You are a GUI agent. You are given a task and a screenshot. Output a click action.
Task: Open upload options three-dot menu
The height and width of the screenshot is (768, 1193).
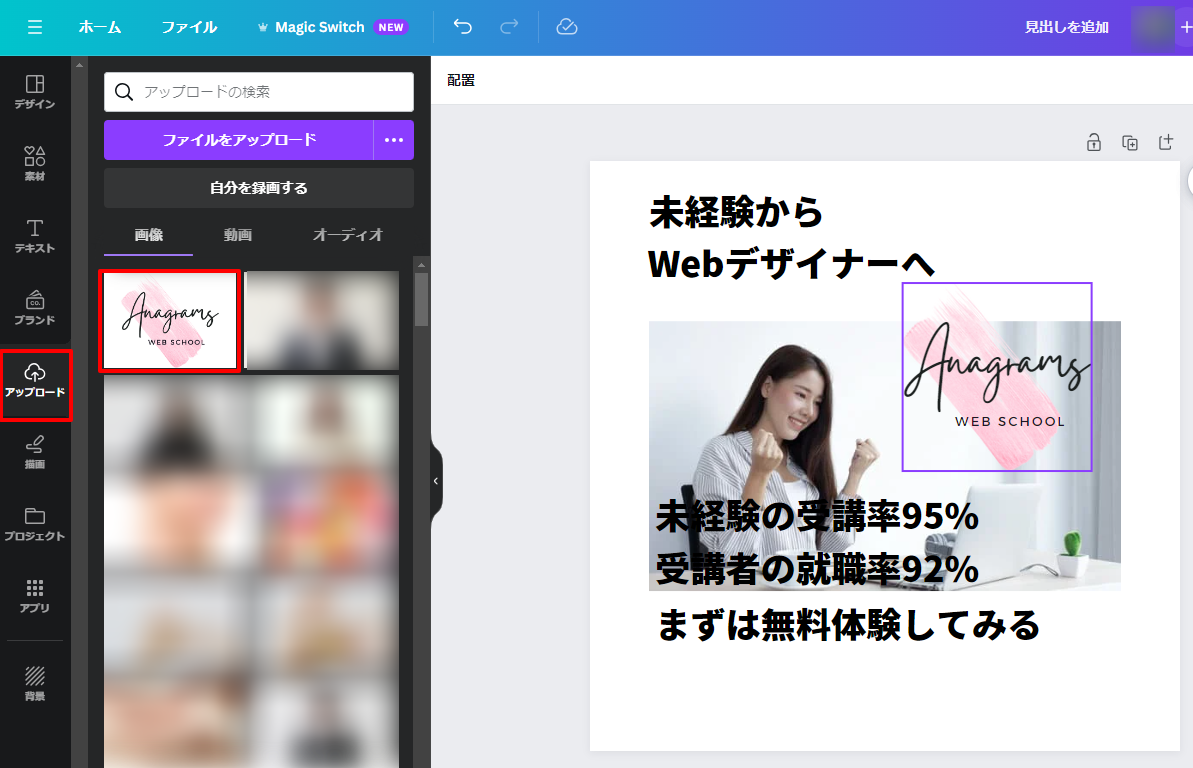[394, 140]
